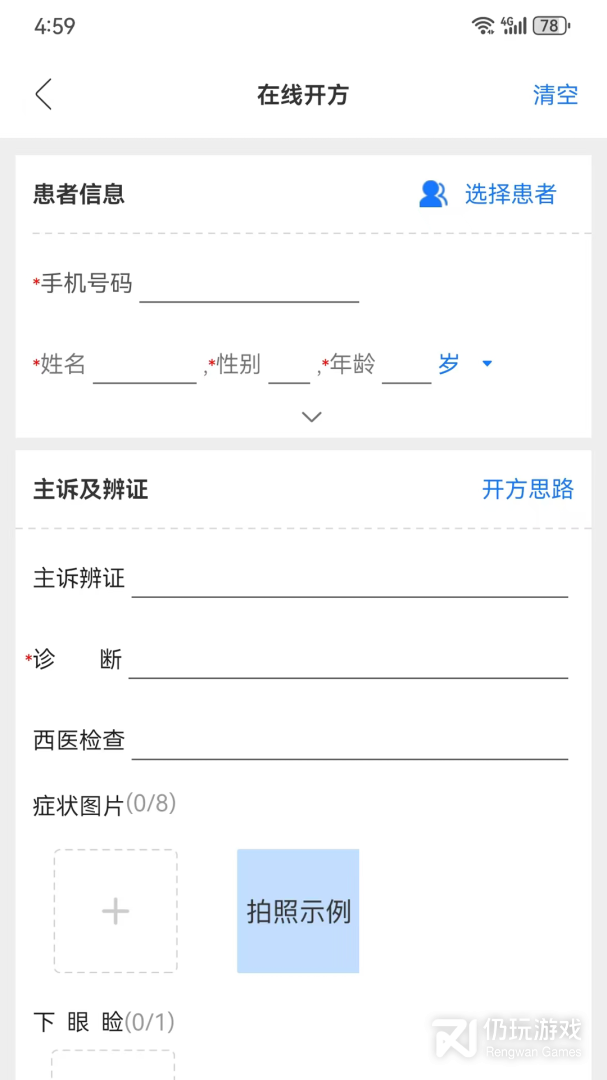This screenshot has width=607, height=1080.
Task: Expand the patient info section chevron
Action: tap(311, 416)
